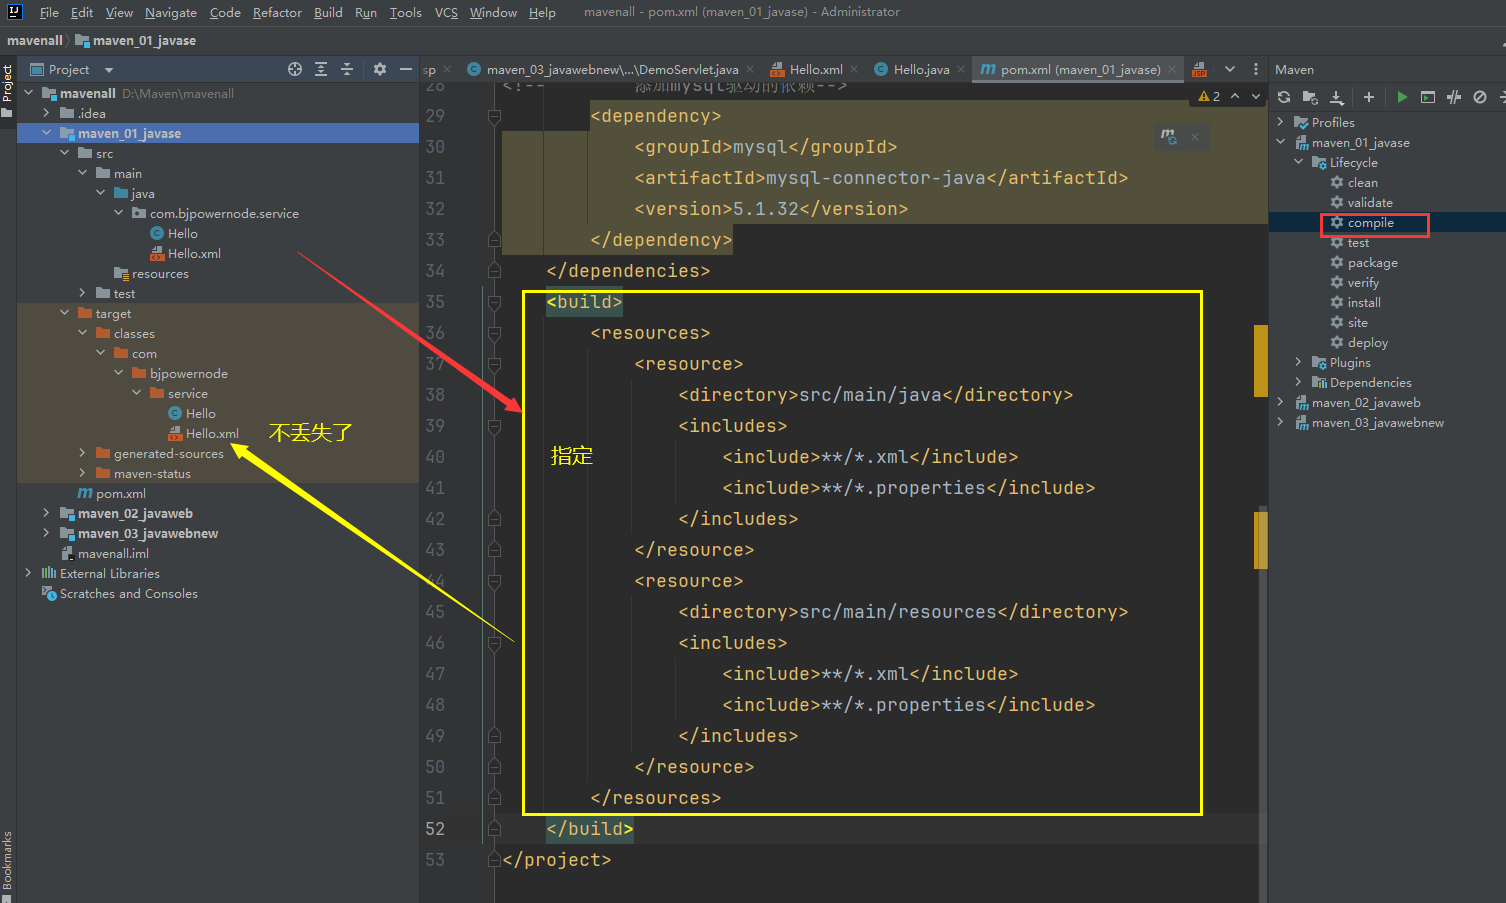Load Maven changes floating icon in editor
Screen dimensions: 1506x903
pos(1168,137)
